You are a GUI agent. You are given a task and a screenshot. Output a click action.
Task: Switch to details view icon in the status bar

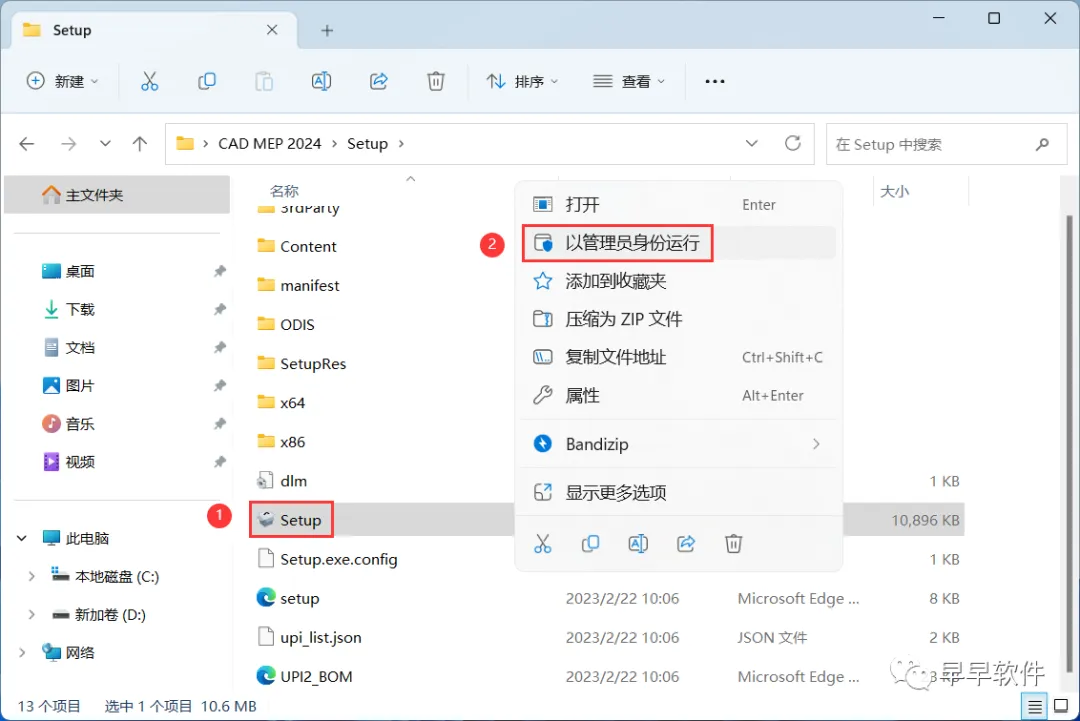(x=1035, y=707)
